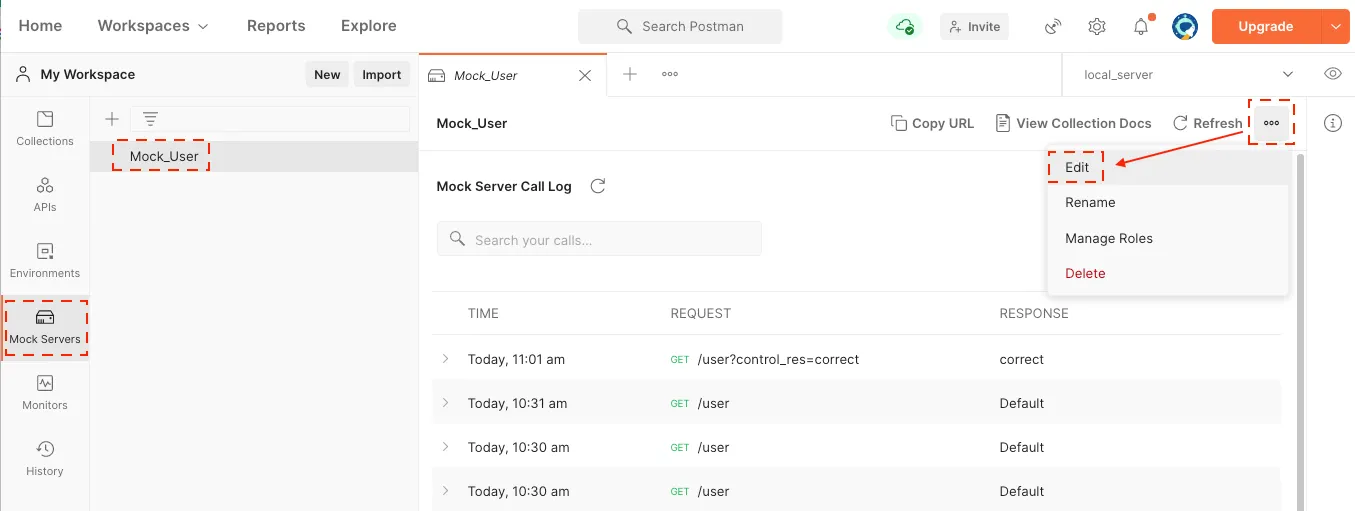Open the Collections sidebar panel
The width and height of the screenshot is (1355, 511).
pos(45,130)
